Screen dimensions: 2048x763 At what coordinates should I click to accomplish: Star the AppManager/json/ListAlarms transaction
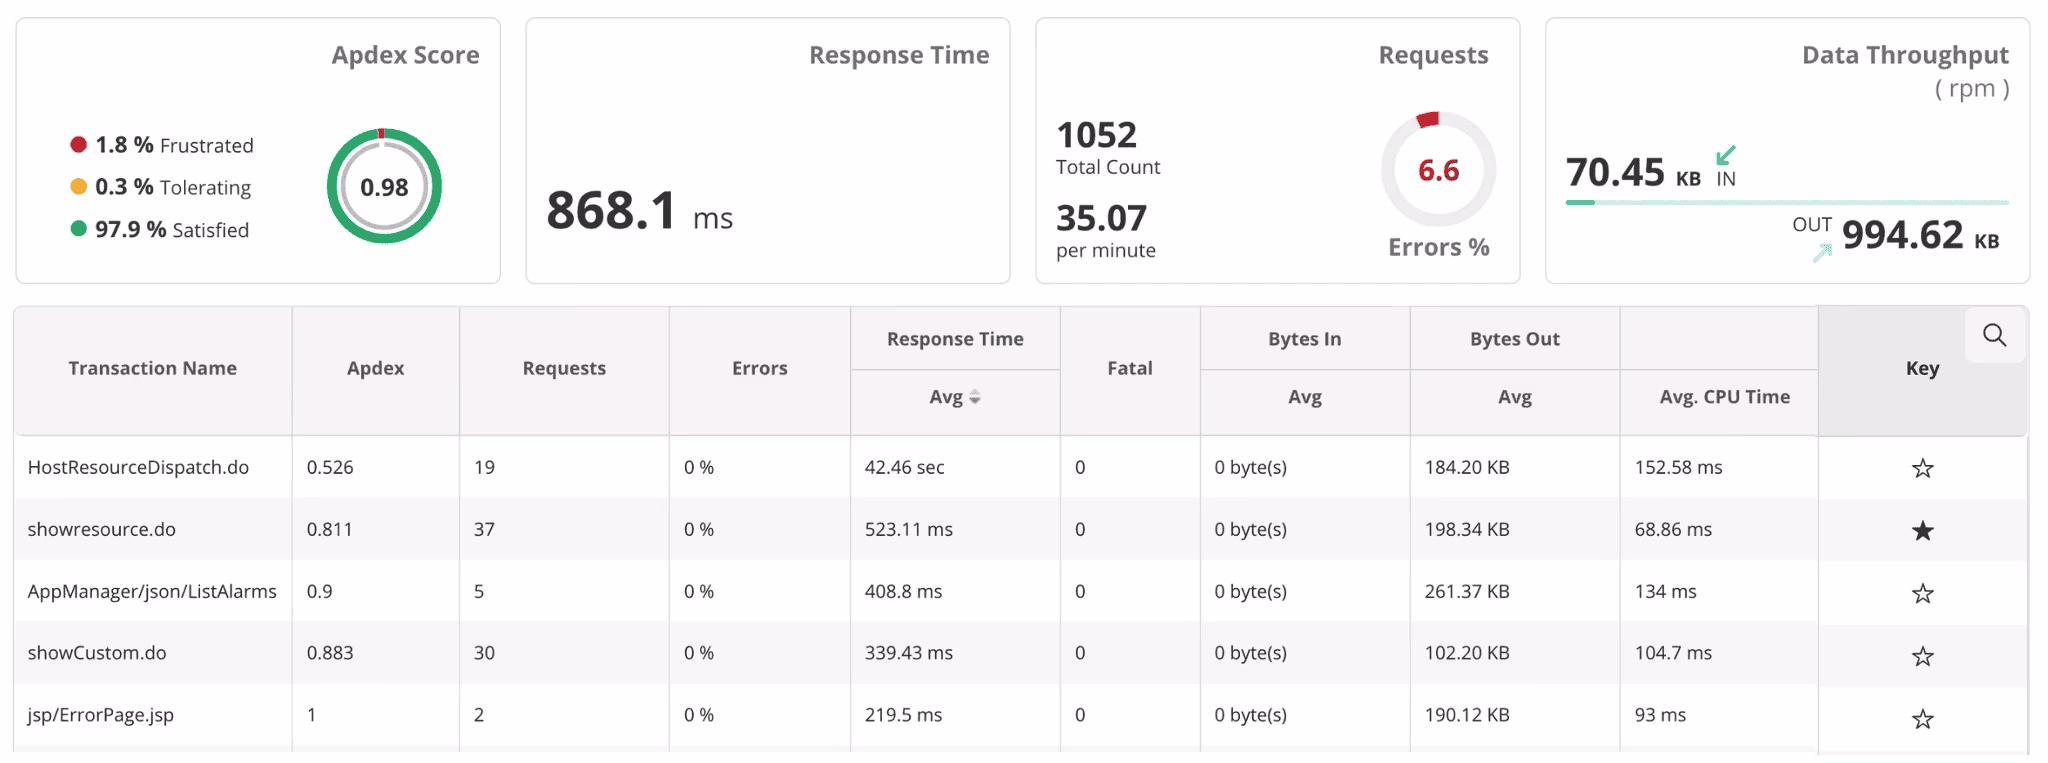1922,593
